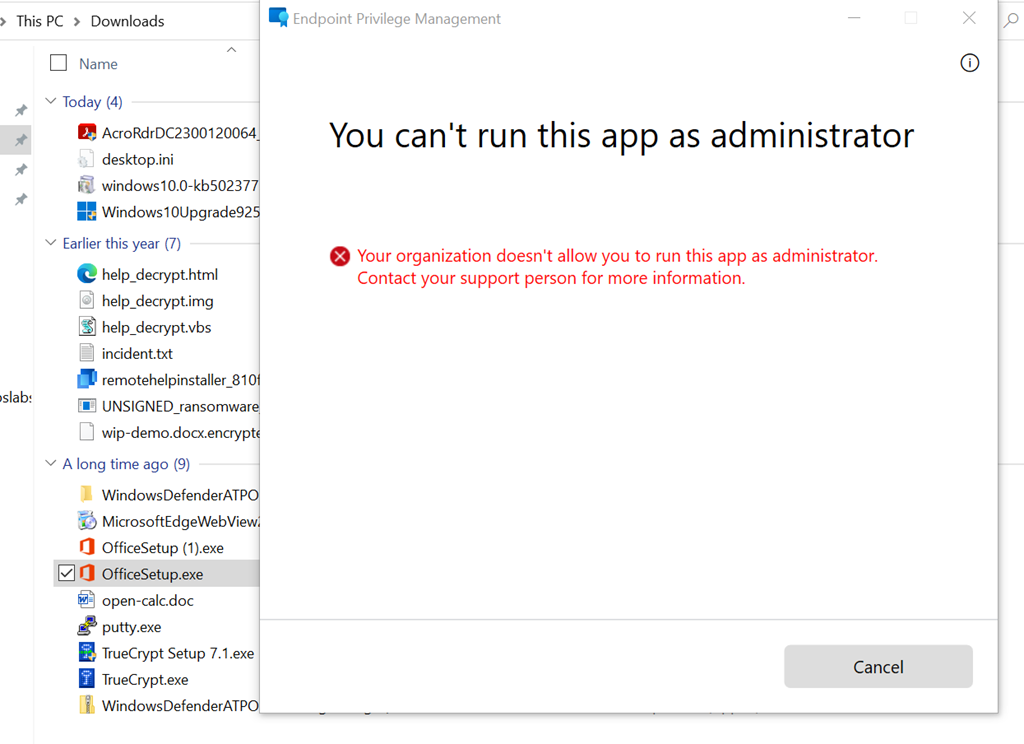Click the Windows10Upgrade installer icon
Image resolution: width=1024 pixels, height=744 pixels.
tap(86, 212)
